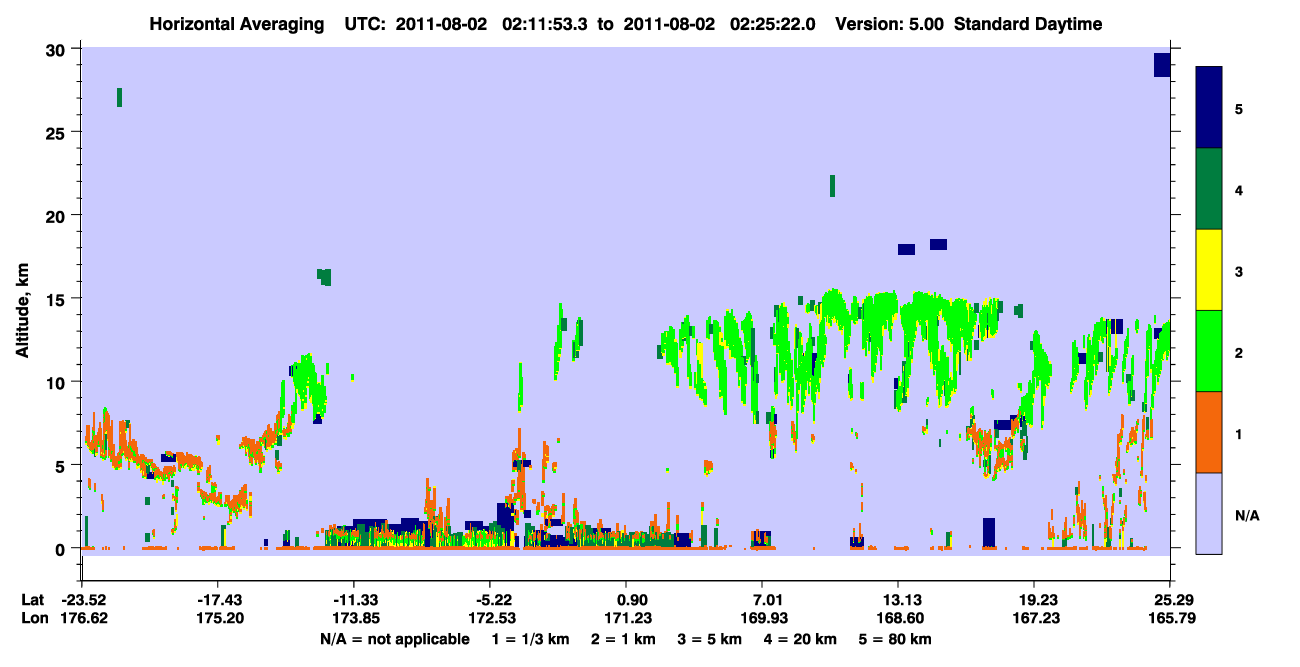
Task: Click the longitude value 165.79
Action: 1170,619
